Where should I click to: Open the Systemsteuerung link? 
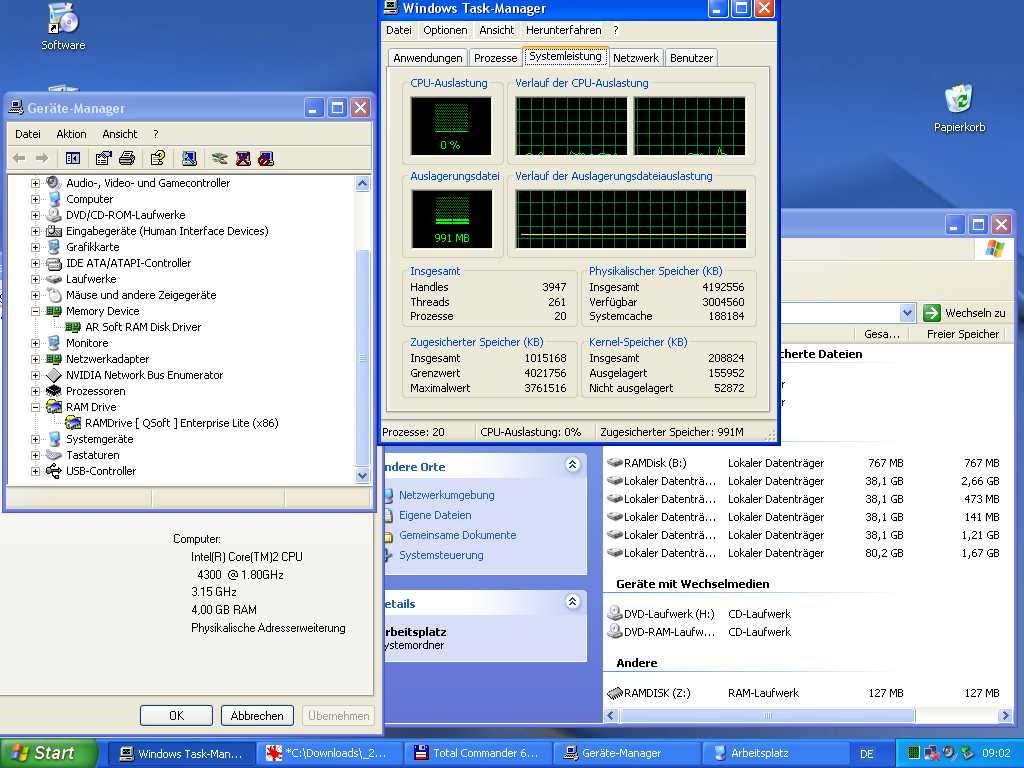pos(441,555)
